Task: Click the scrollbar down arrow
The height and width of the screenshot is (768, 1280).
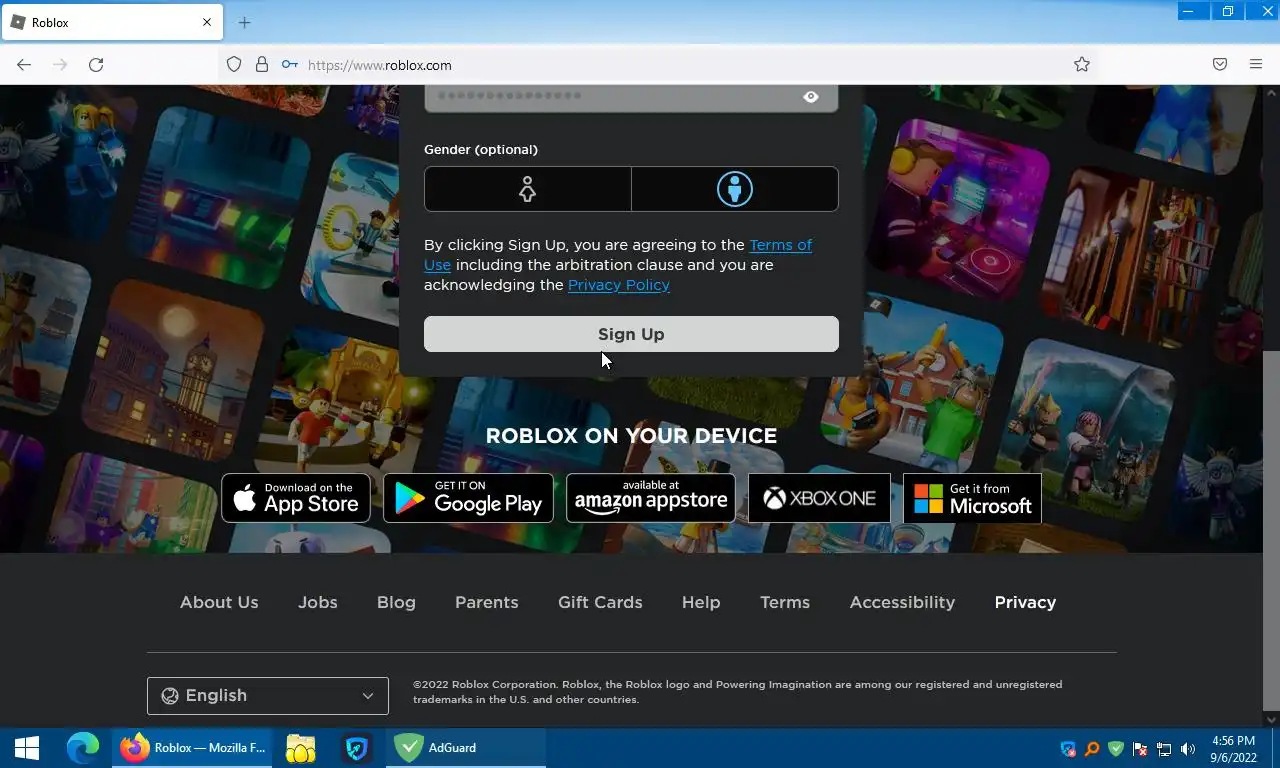Action: point(1271,719)
